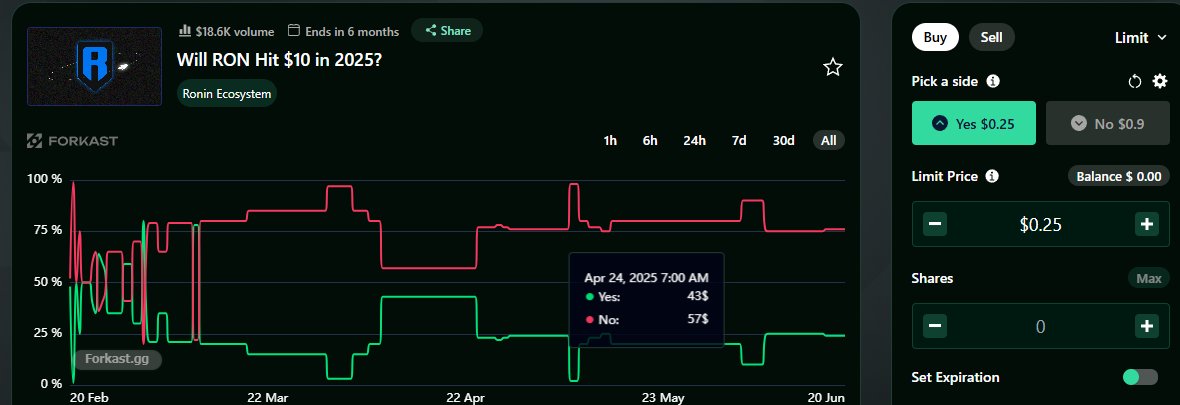
Task: Pick the Yes $0.25 side
Action: (974, 123)
